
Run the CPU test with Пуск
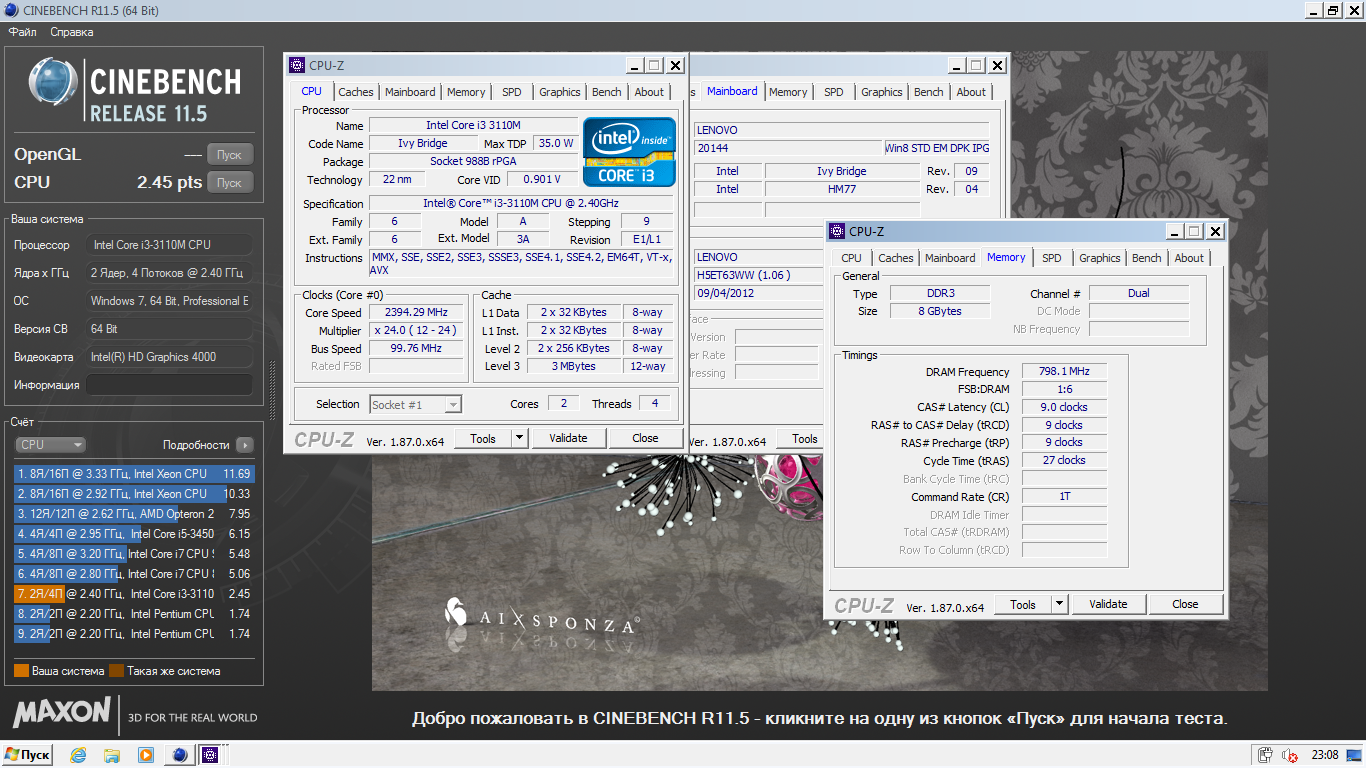point(229,183)
